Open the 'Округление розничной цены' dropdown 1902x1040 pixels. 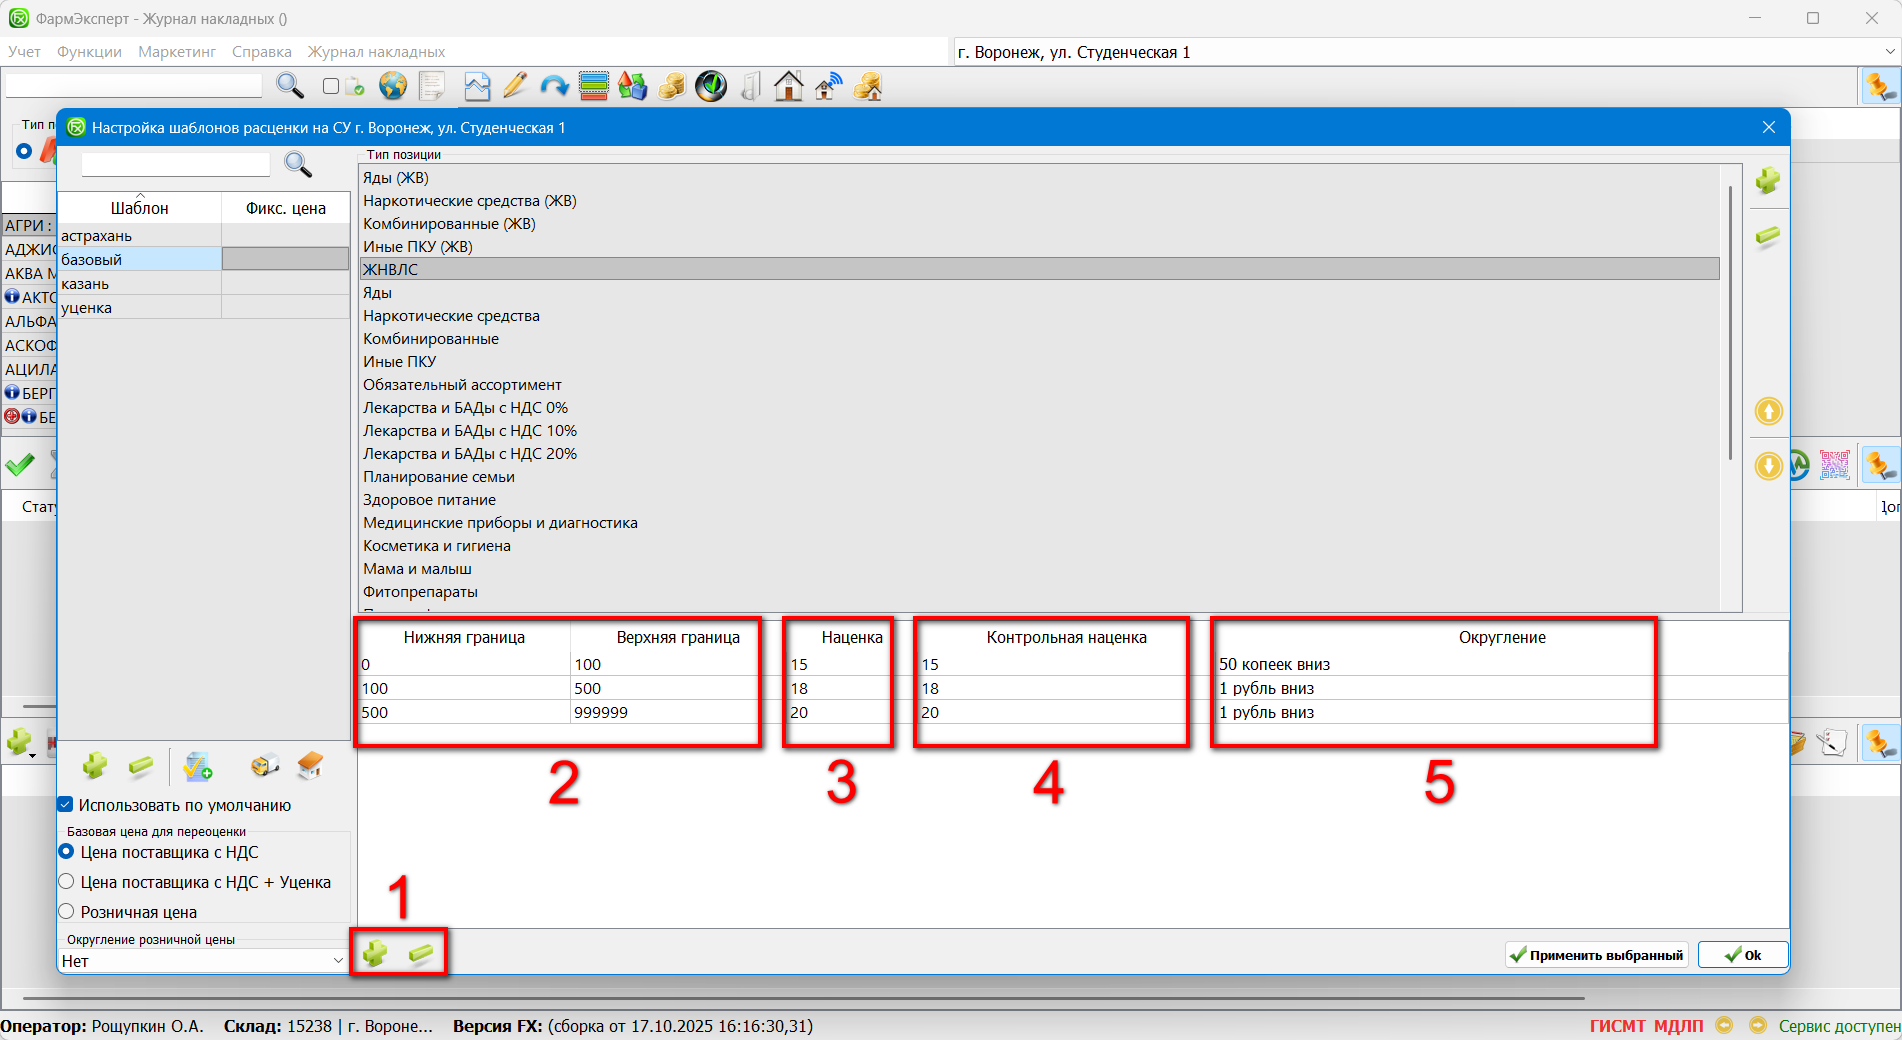coord(337,960)
